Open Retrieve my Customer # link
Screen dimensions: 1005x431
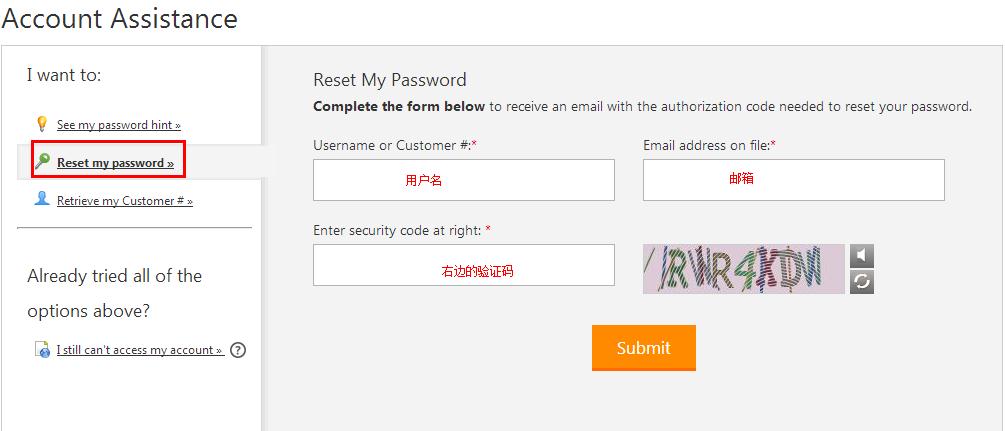(125, 201)
